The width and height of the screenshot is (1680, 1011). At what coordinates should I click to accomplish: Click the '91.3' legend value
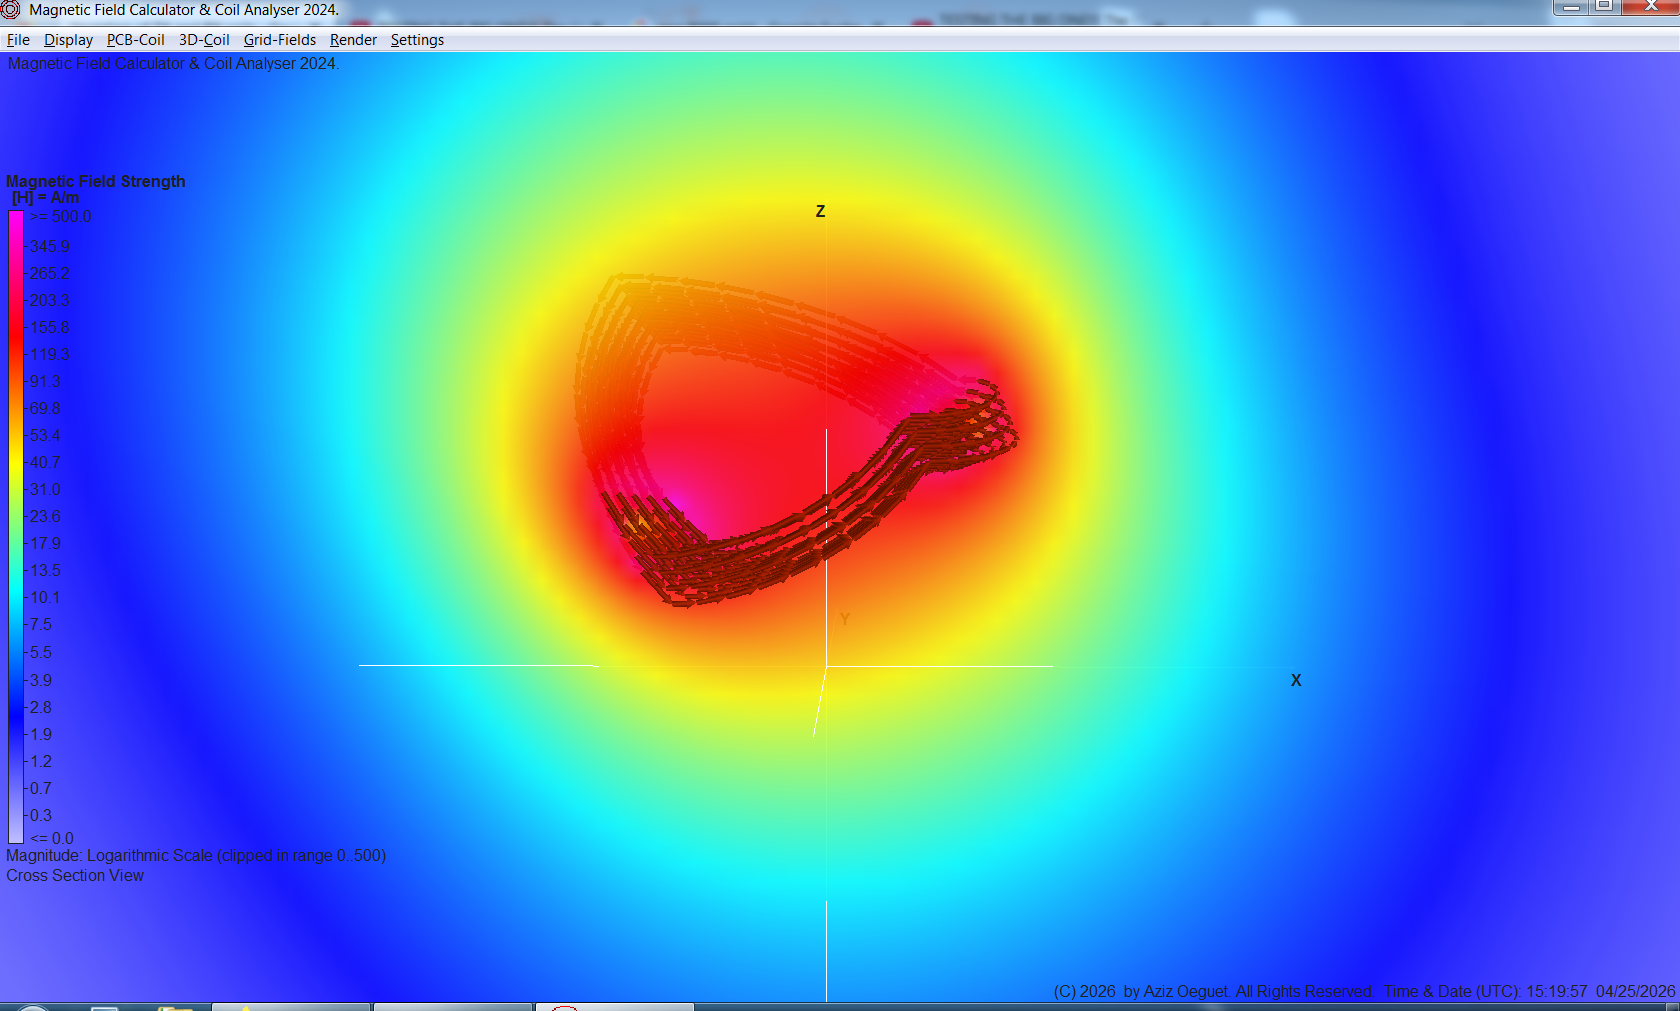pos(45,381)
